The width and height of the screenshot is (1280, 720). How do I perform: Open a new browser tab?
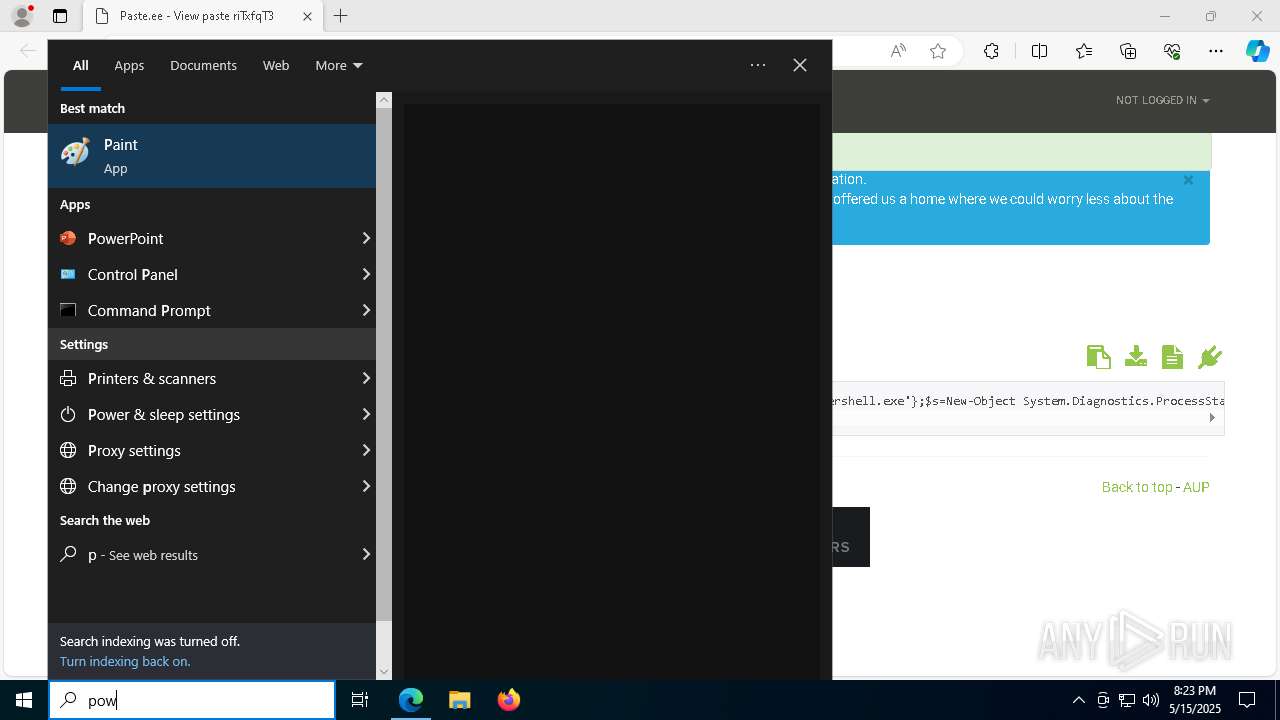coord(340,16)
